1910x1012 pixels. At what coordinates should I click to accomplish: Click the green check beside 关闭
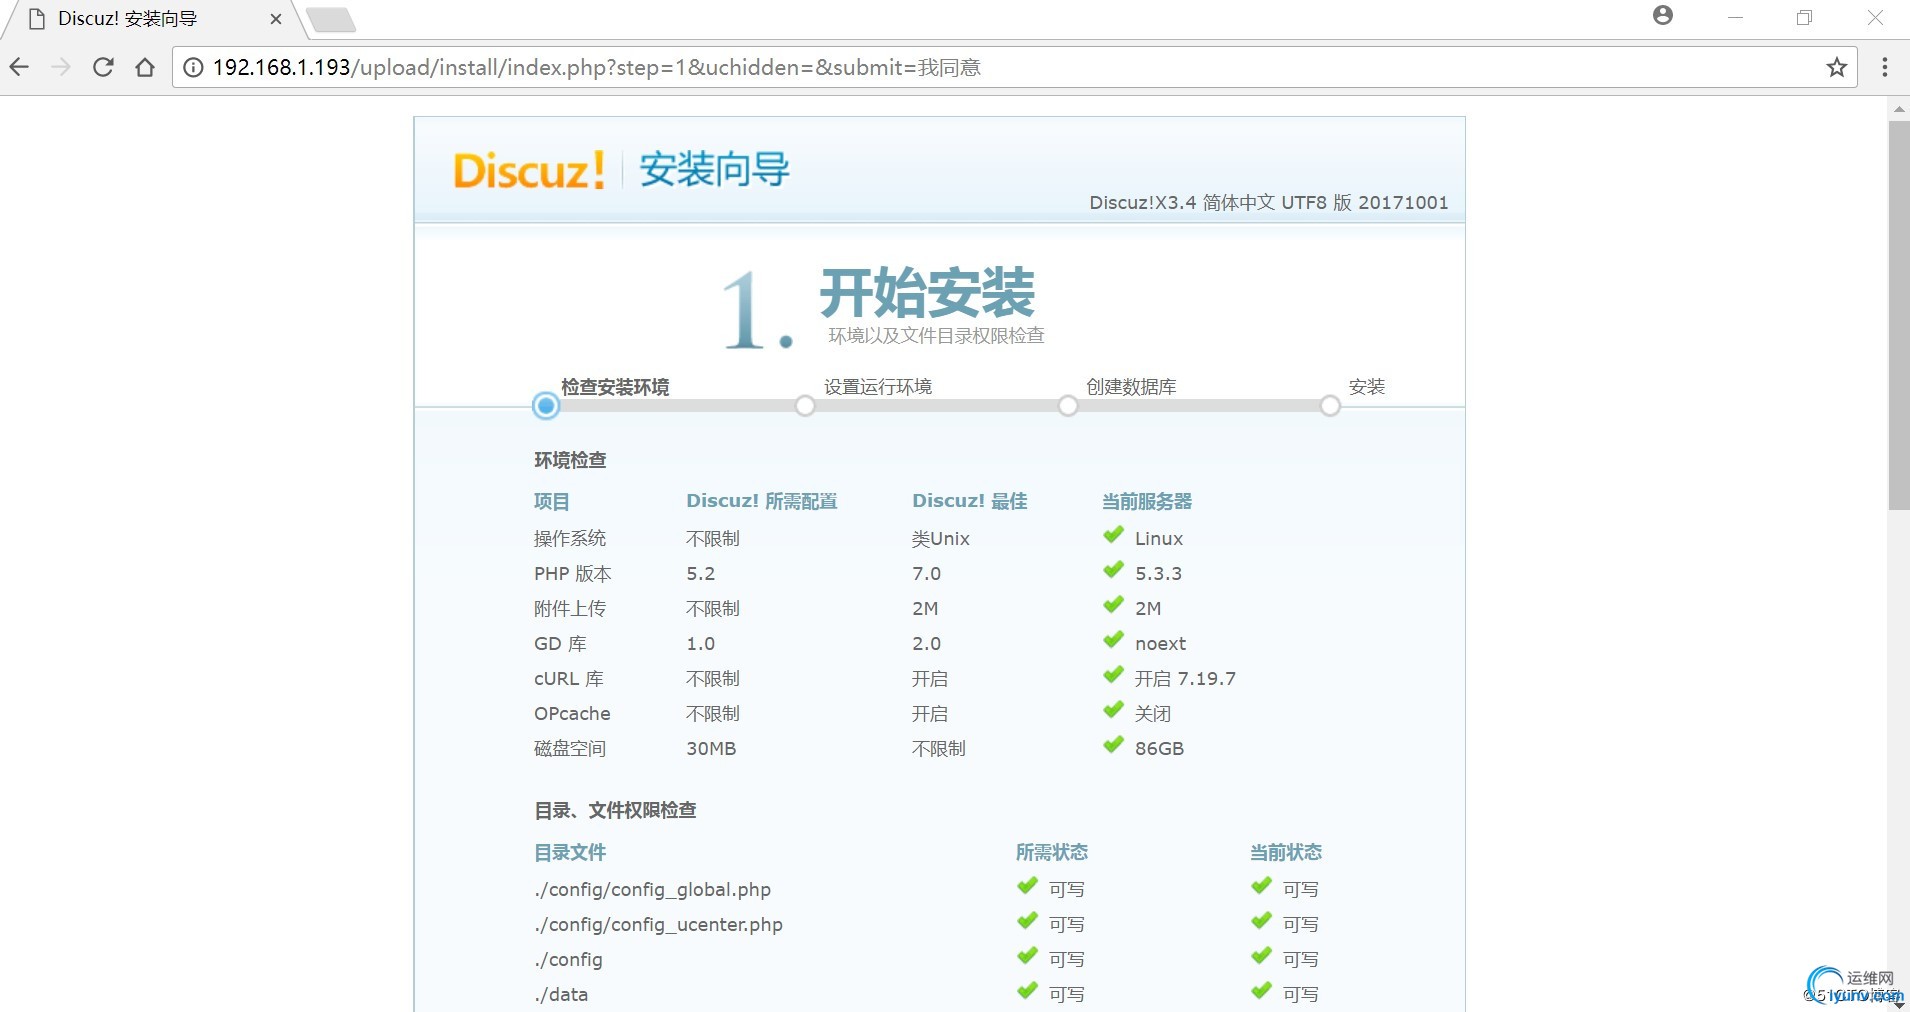[x=1113, y=710]
